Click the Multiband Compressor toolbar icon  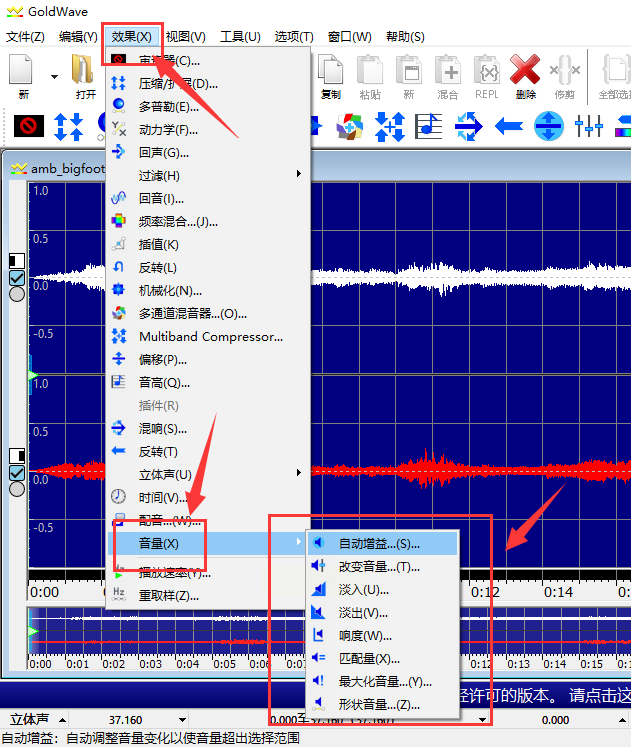point(390,126)
